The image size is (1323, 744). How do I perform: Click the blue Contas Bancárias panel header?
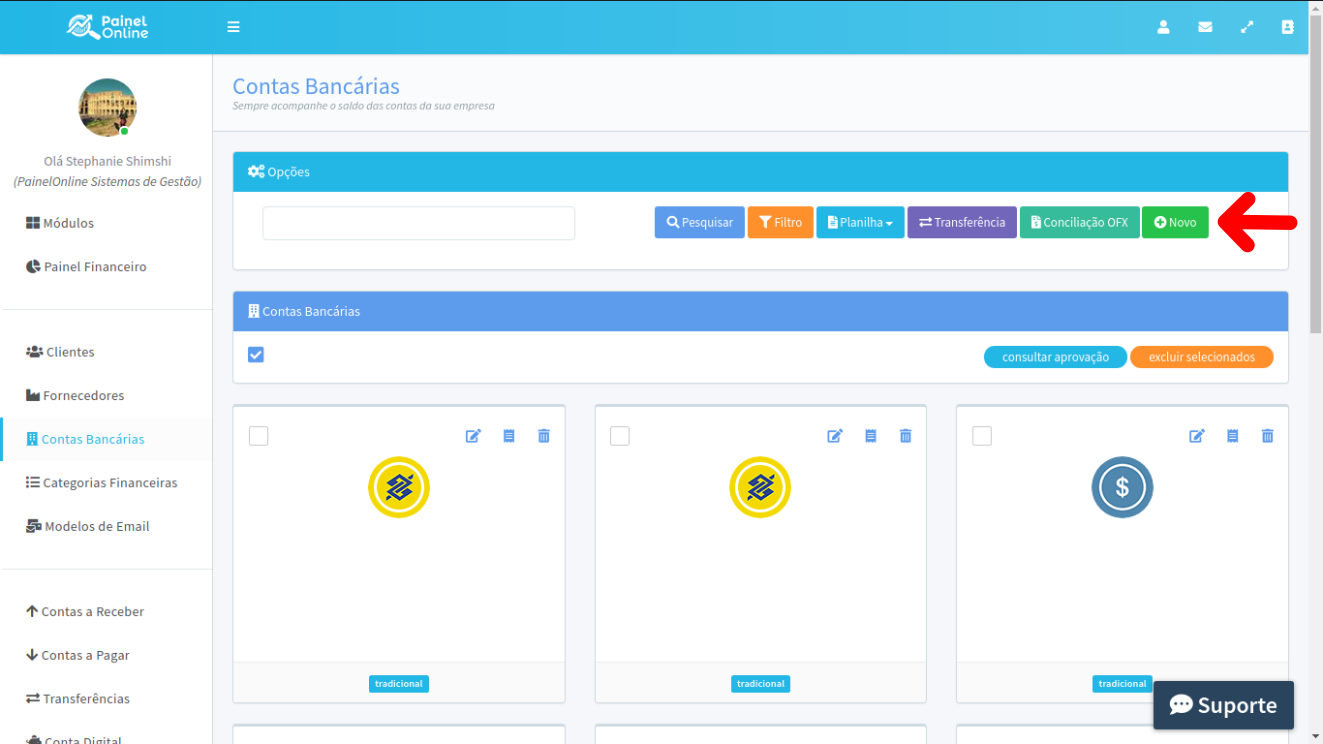(x=761, y=311)
